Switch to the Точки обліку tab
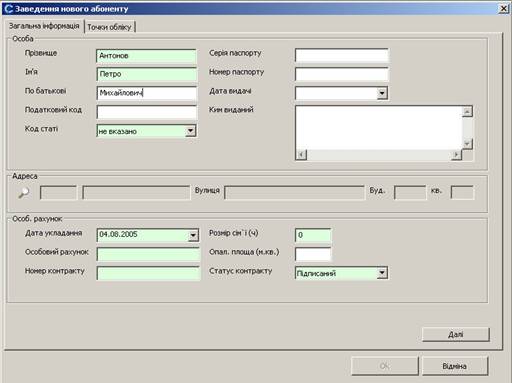 [110, 27]
